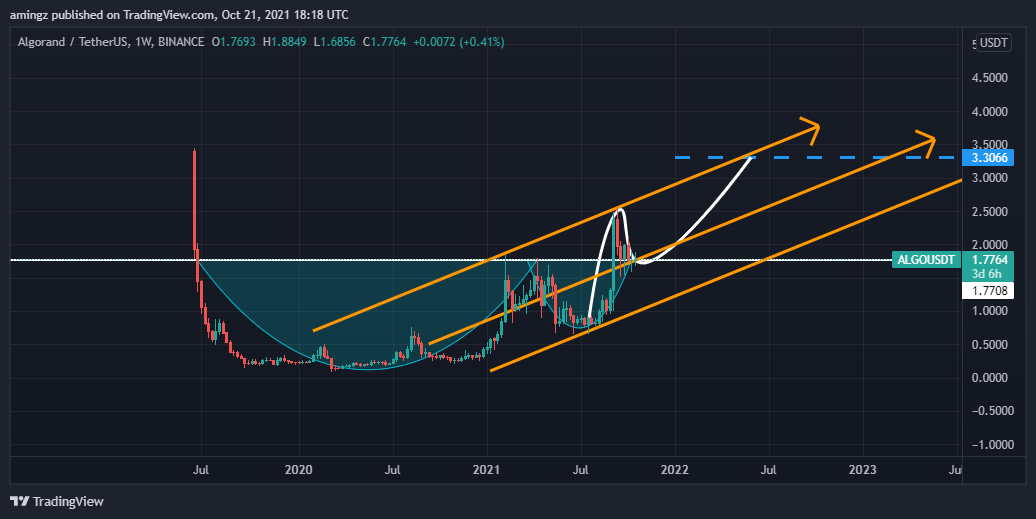
Task: Click the Jul label between 2021 and 2022
Action: [x=581, y=469]
